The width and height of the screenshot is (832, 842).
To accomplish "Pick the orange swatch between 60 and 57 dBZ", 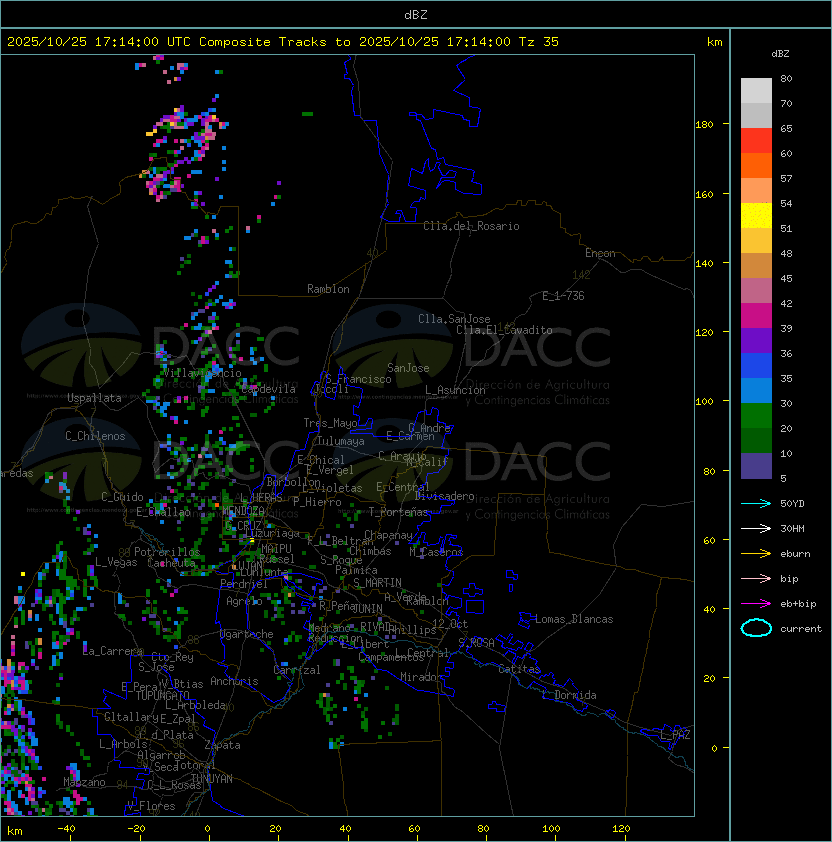I will pyautogui.click(x=756, y=165).
